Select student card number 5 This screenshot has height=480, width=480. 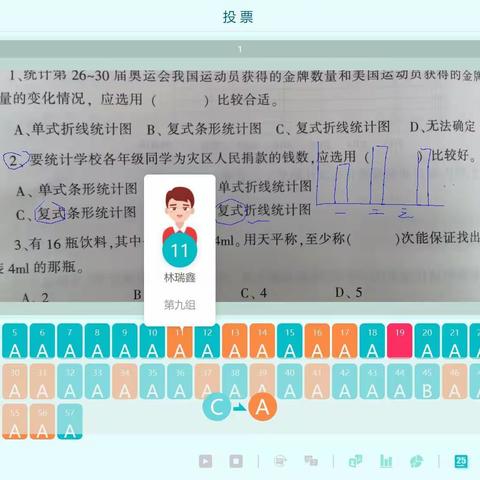click(x=15, y=341)
